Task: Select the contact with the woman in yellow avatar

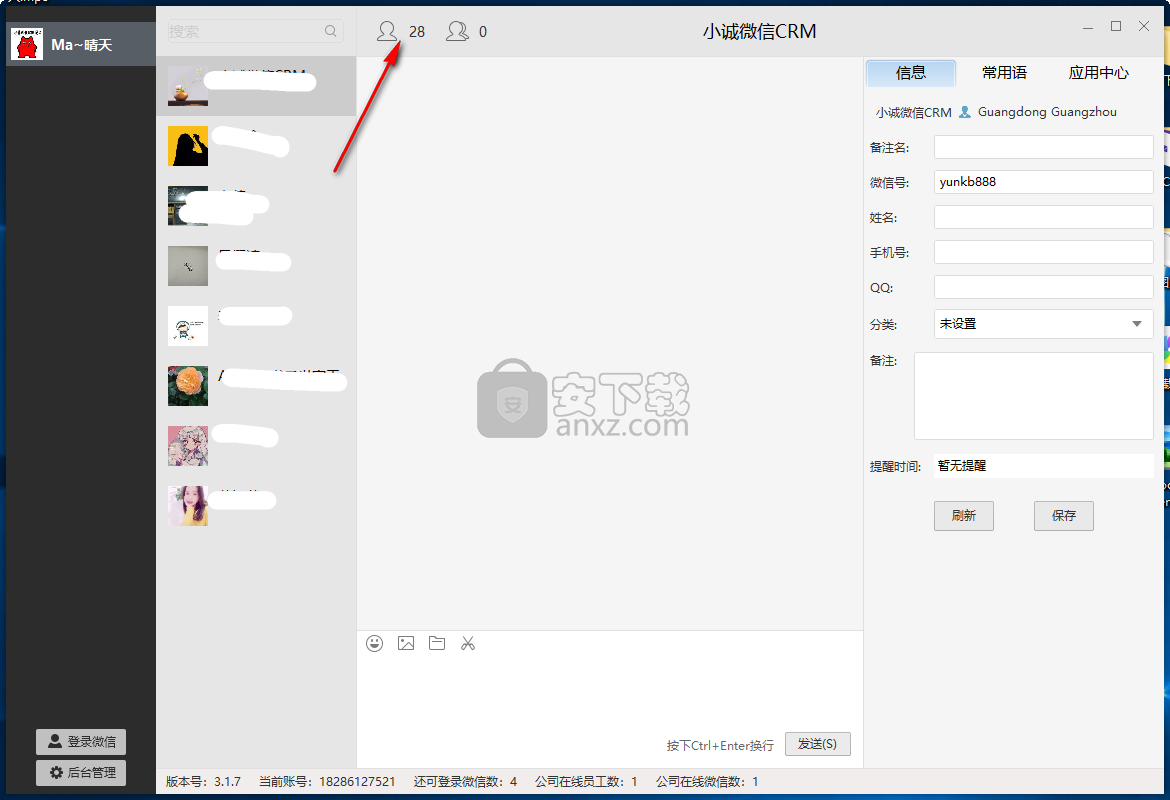Action: [256, 505]
